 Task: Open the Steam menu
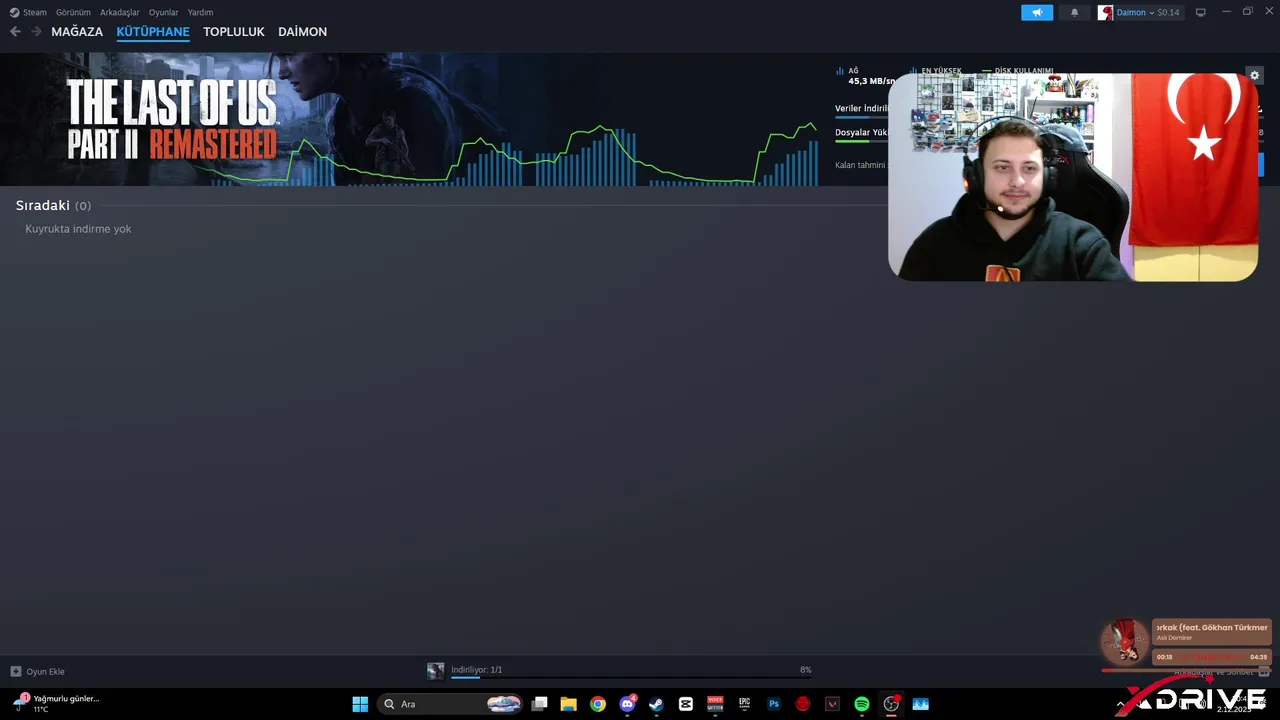pos(28,12)
